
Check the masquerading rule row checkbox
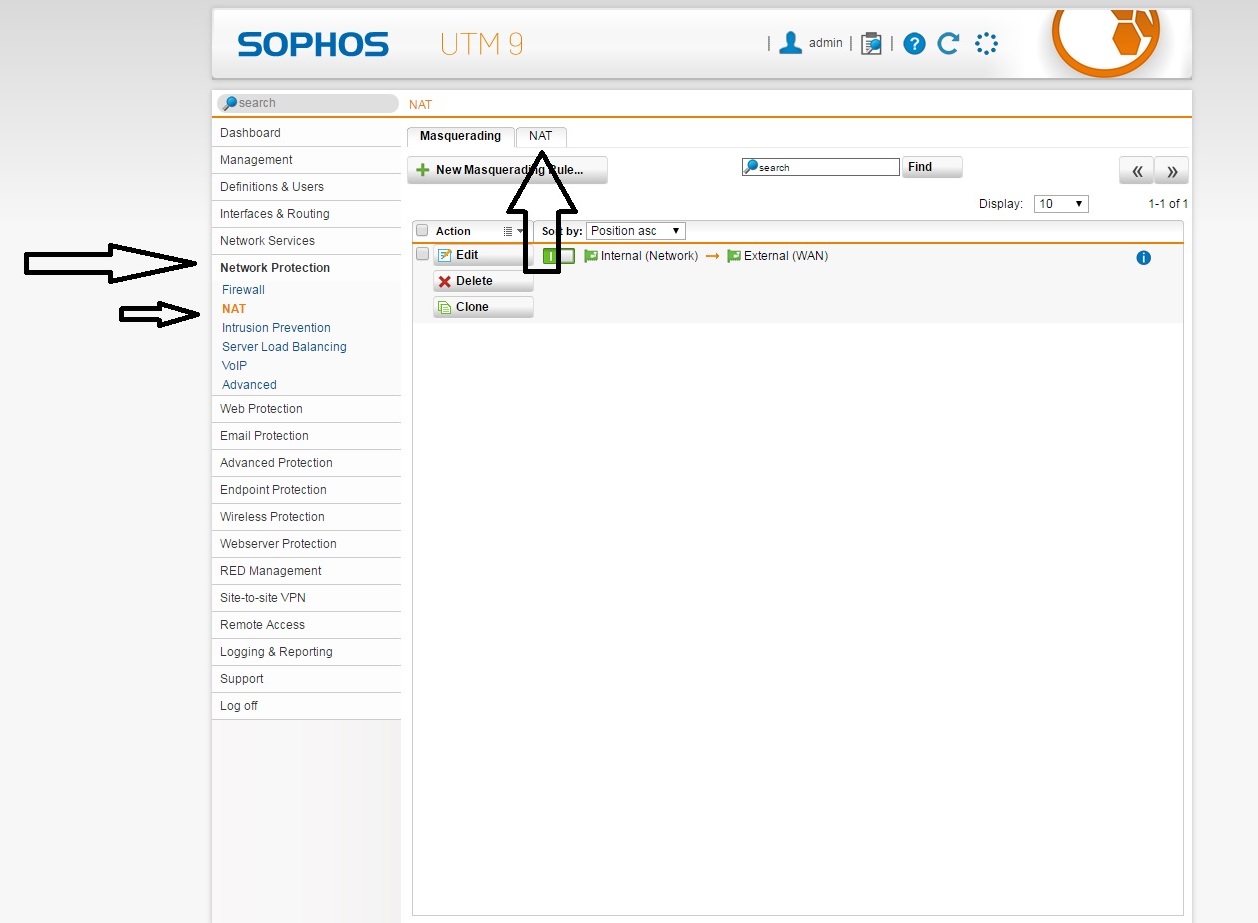[422, 254]
